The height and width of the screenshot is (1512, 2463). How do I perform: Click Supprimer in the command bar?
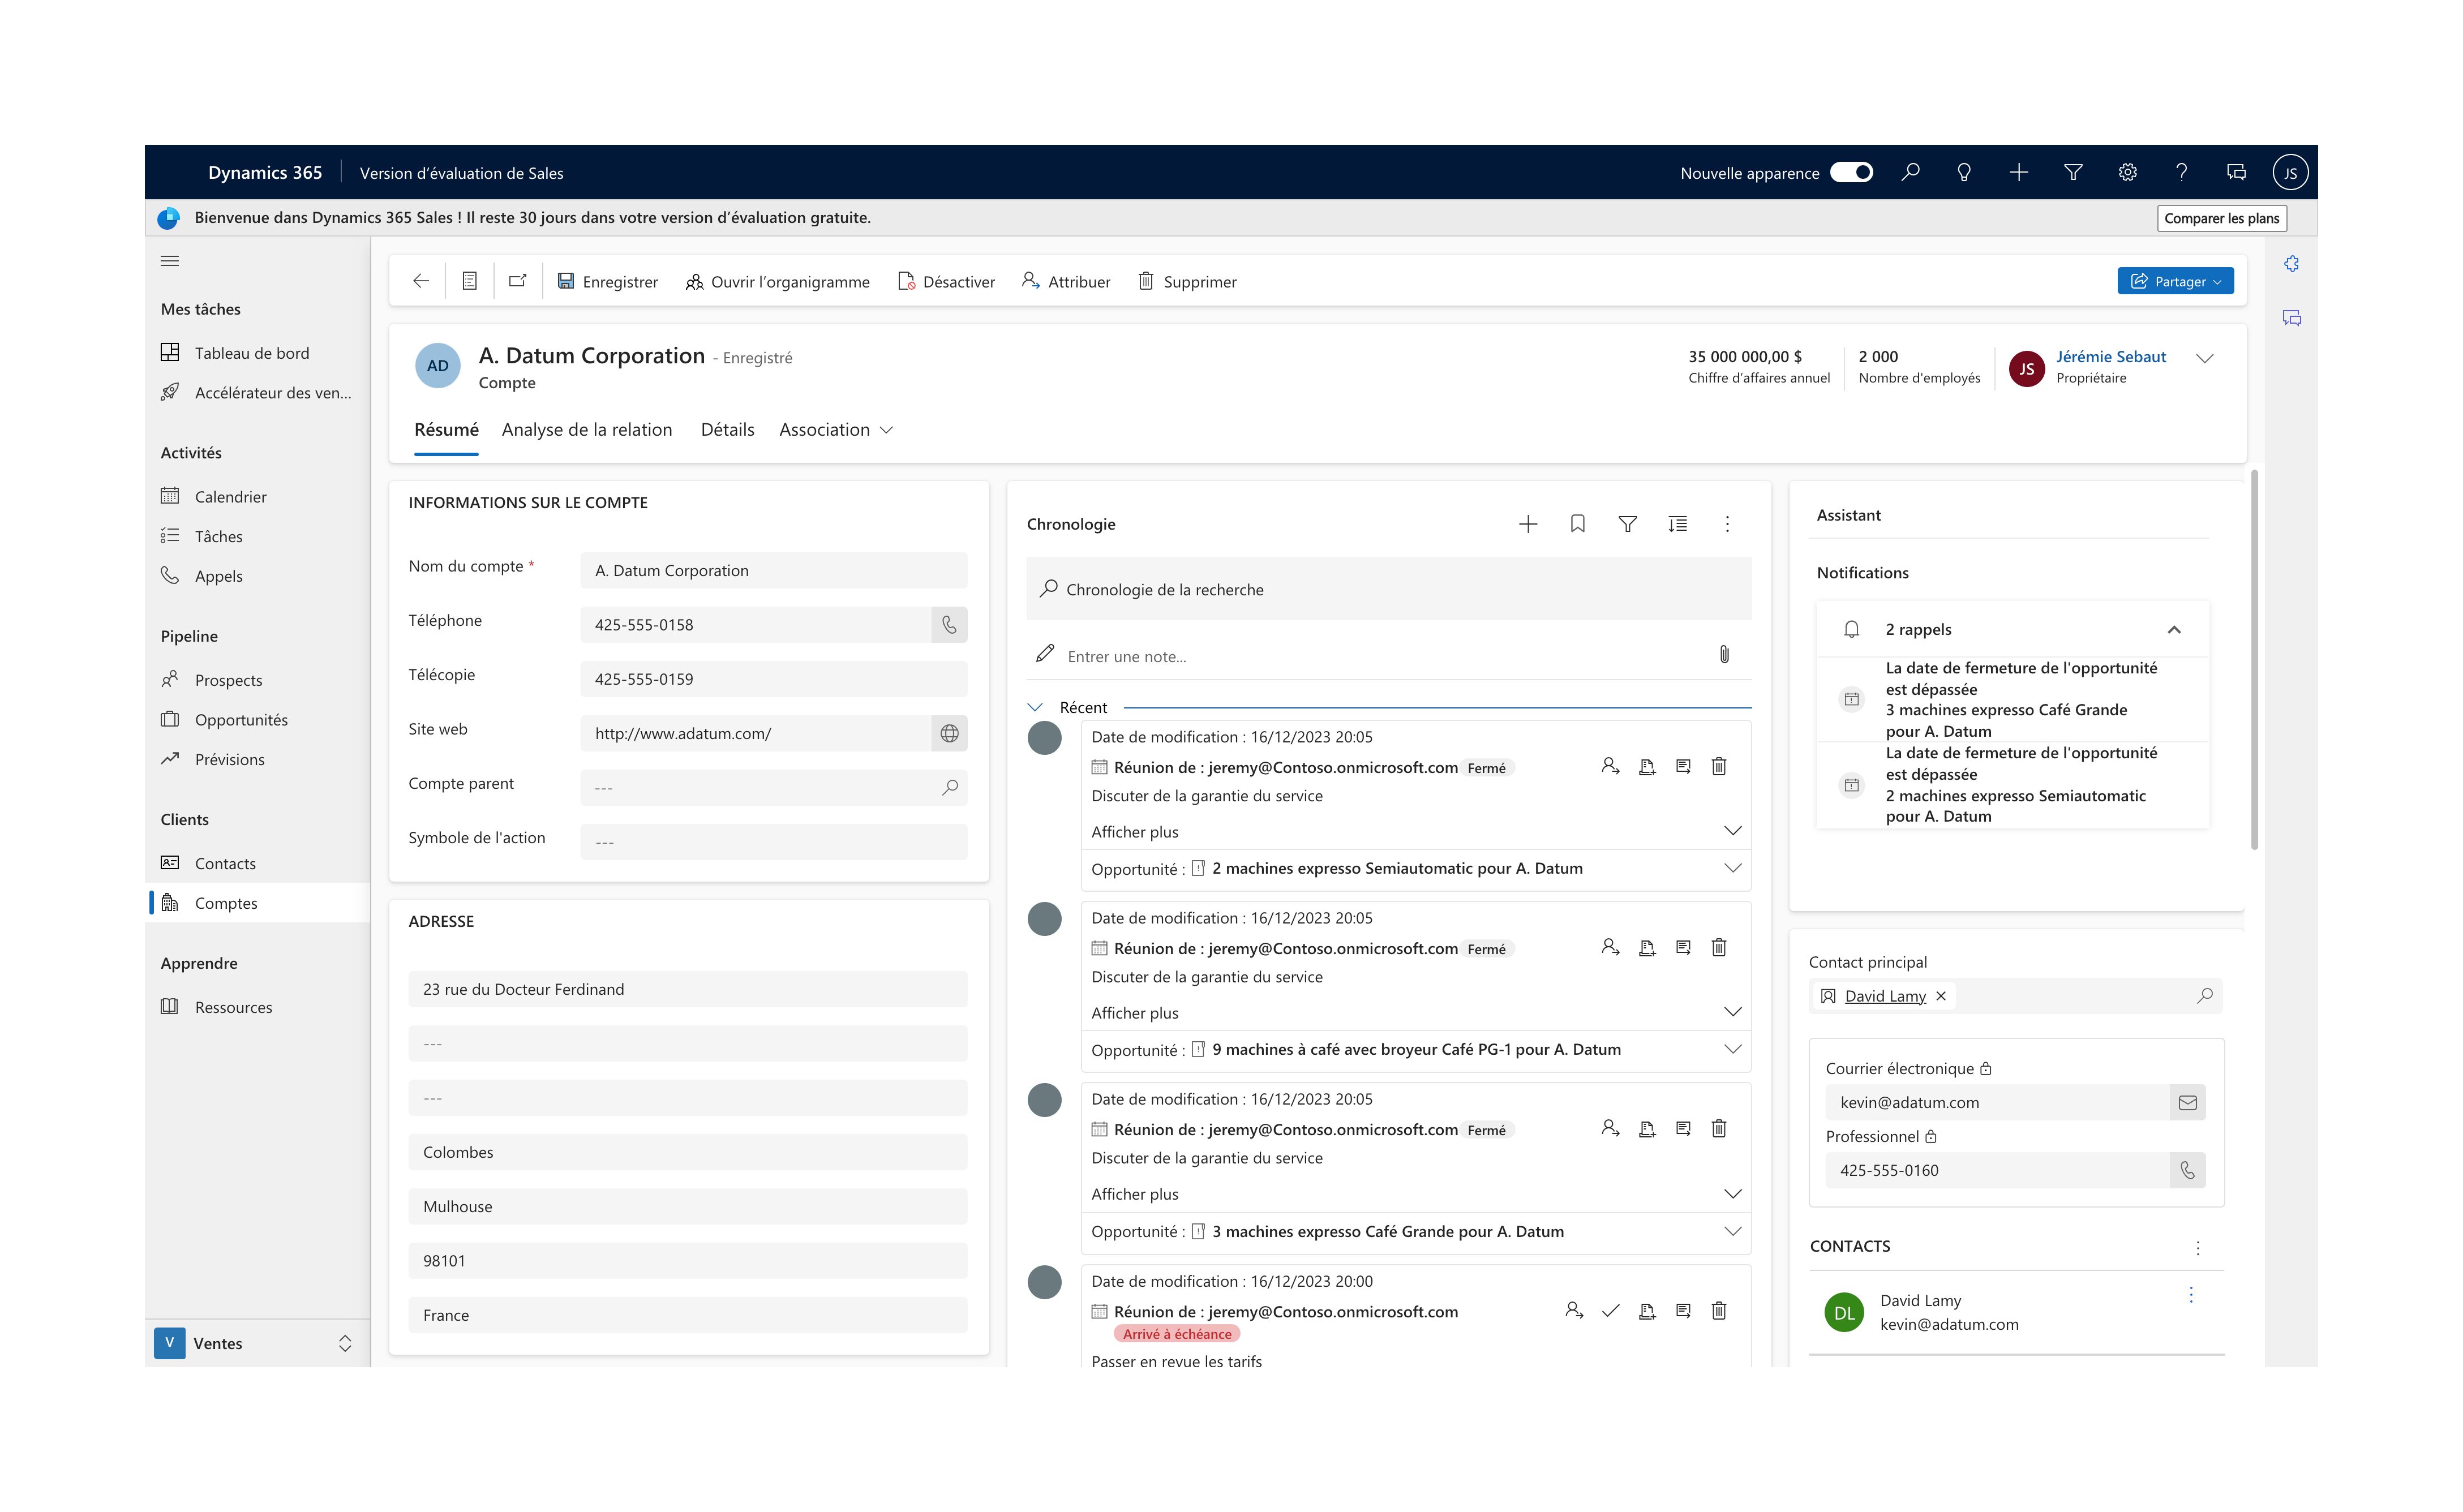point(1187,282)
